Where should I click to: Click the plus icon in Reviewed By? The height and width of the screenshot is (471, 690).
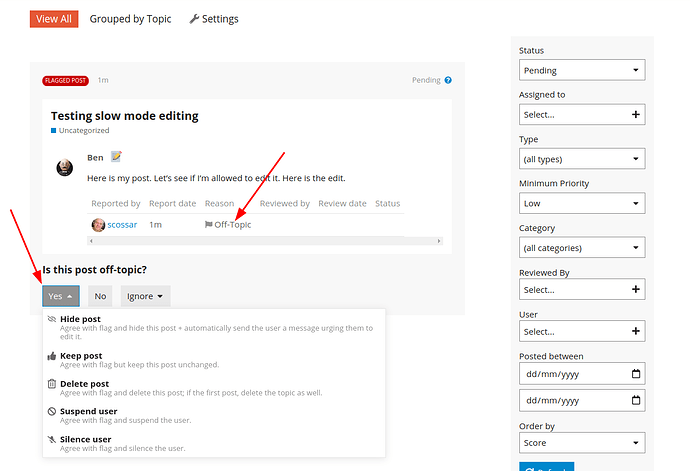click(635, 289)
